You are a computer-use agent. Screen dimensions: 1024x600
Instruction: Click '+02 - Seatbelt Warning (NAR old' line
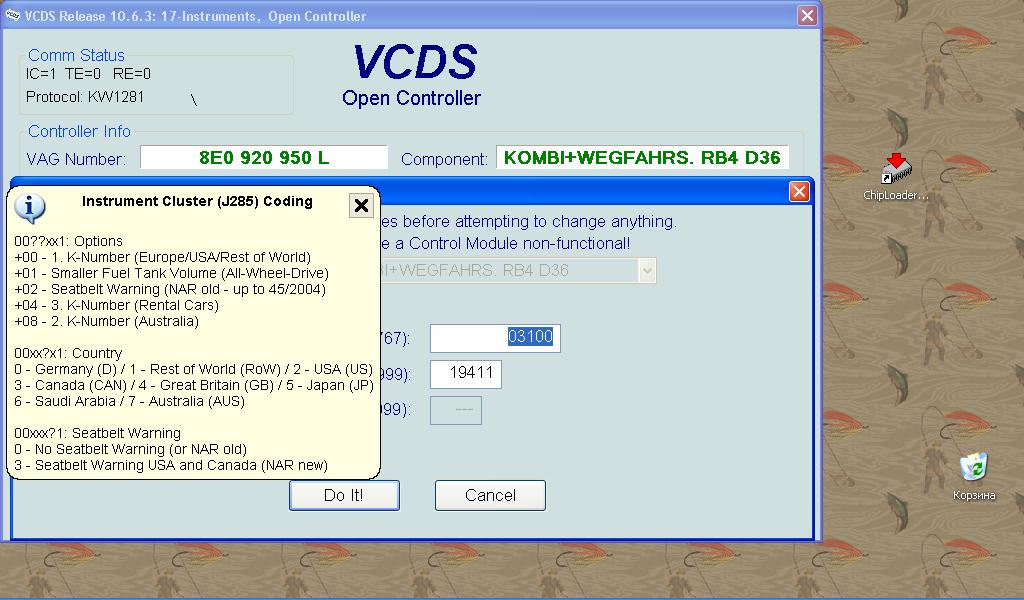pos(170,289)
